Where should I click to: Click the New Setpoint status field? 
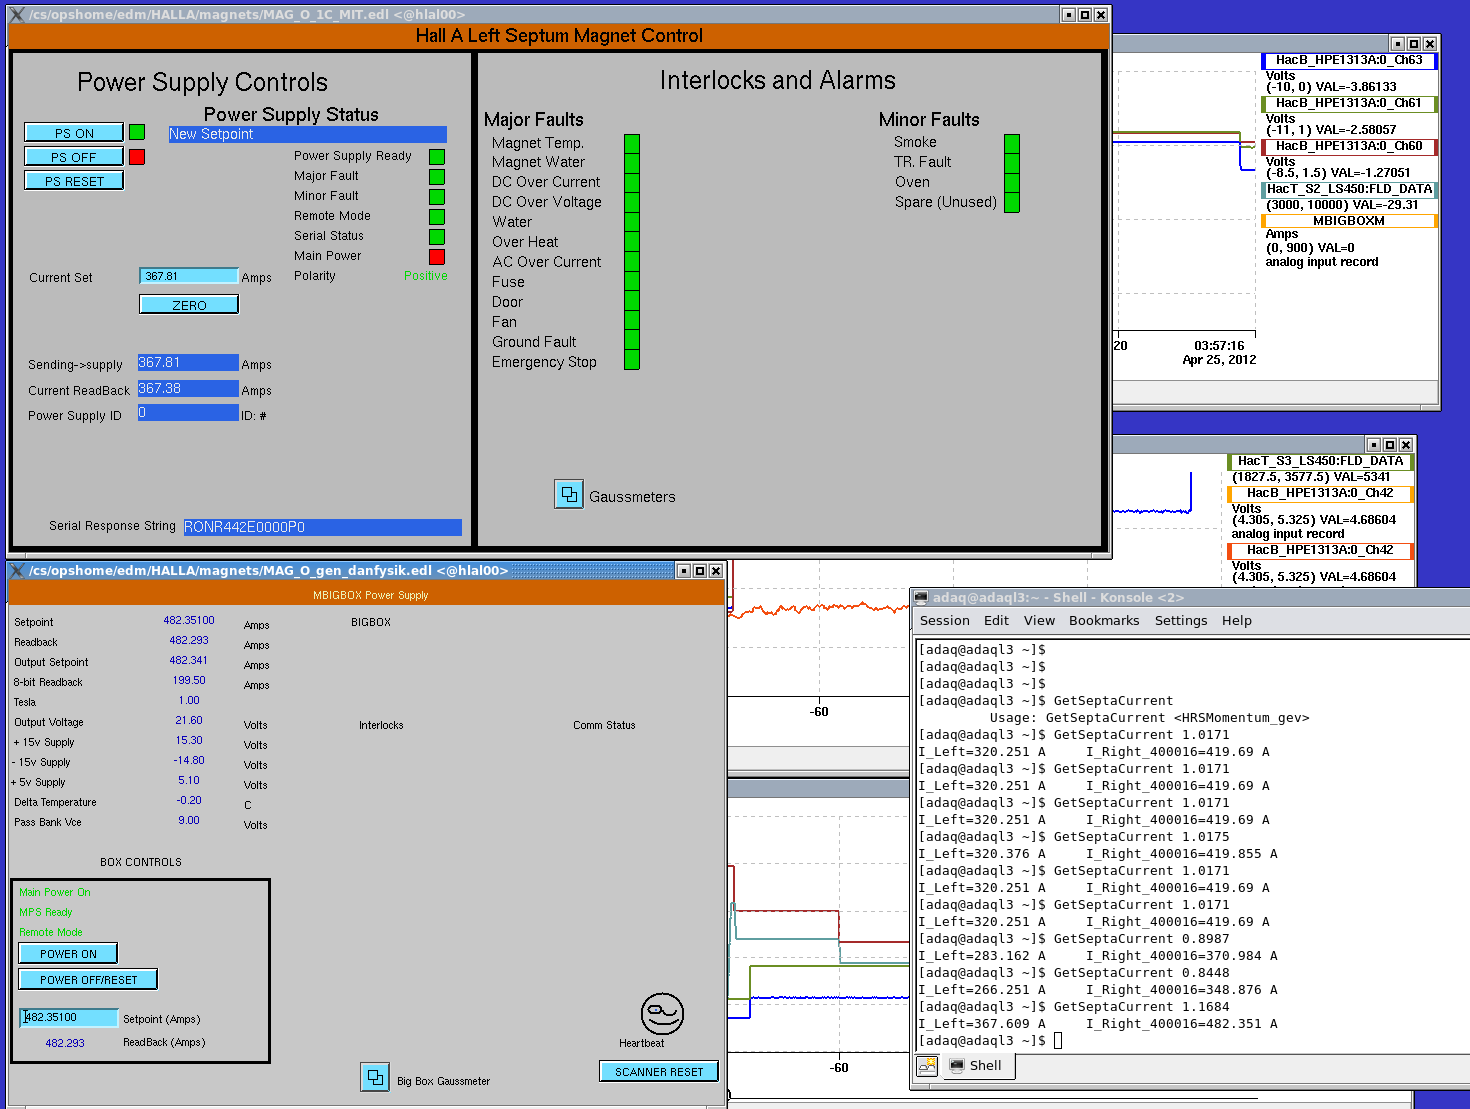click(x=307, y=134)
